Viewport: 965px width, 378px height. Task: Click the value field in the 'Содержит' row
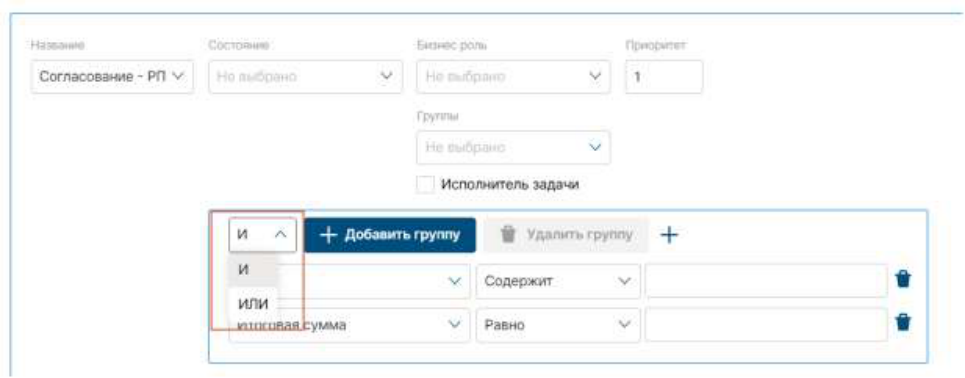[x=766, y=281]
